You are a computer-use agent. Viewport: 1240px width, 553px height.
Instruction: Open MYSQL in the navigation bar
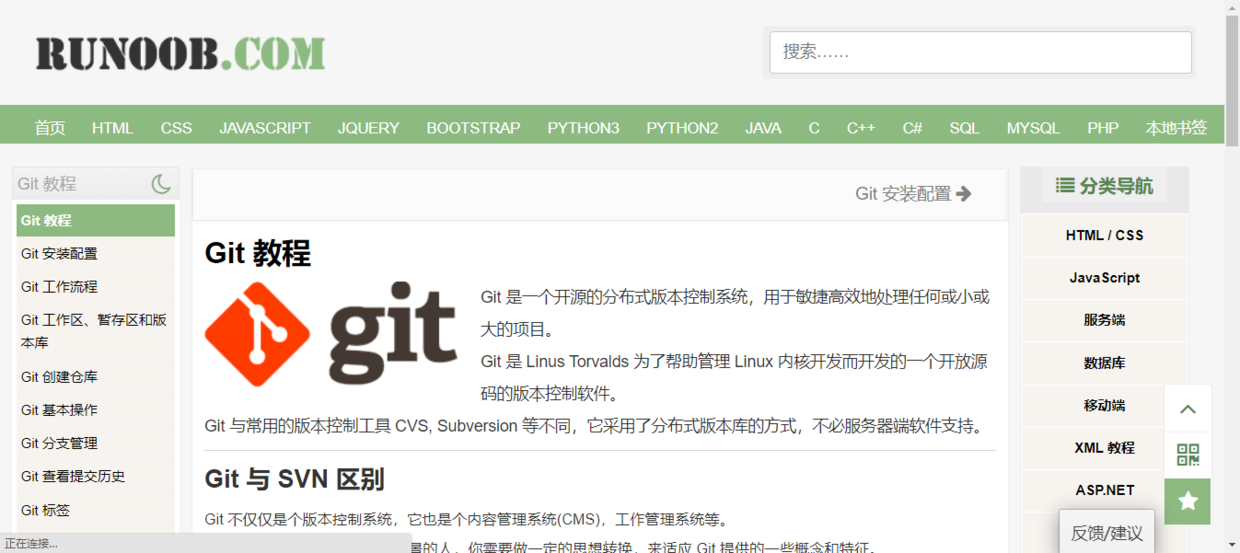[1033, 128]
